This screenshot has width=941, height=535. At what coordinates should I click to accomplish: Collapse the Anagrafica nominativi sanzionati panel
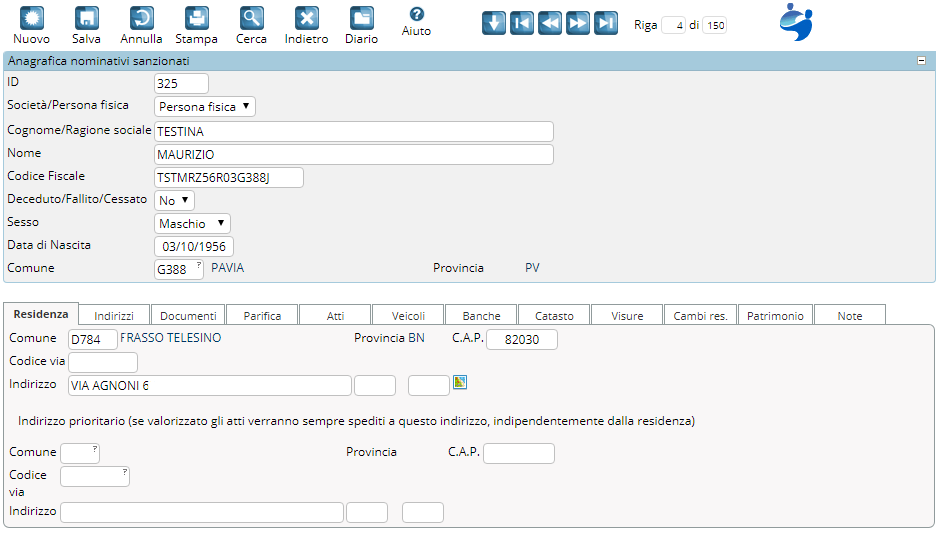coord(921,61)
